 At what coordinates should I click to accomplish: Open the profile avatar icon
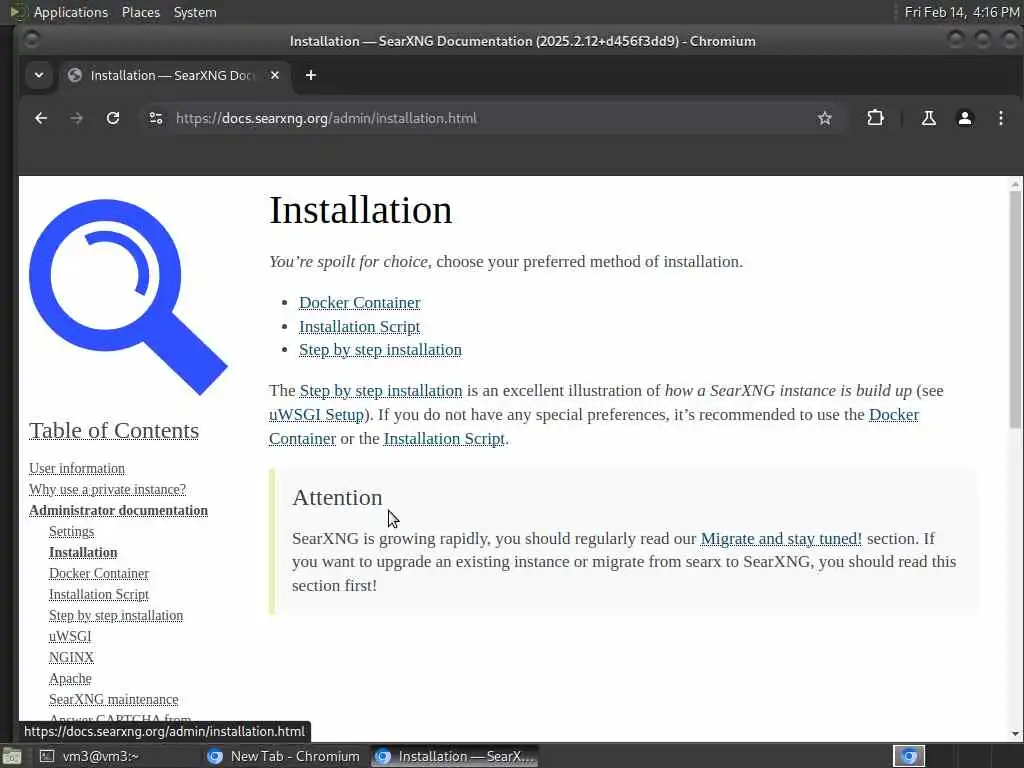click(x=965, y=118)
